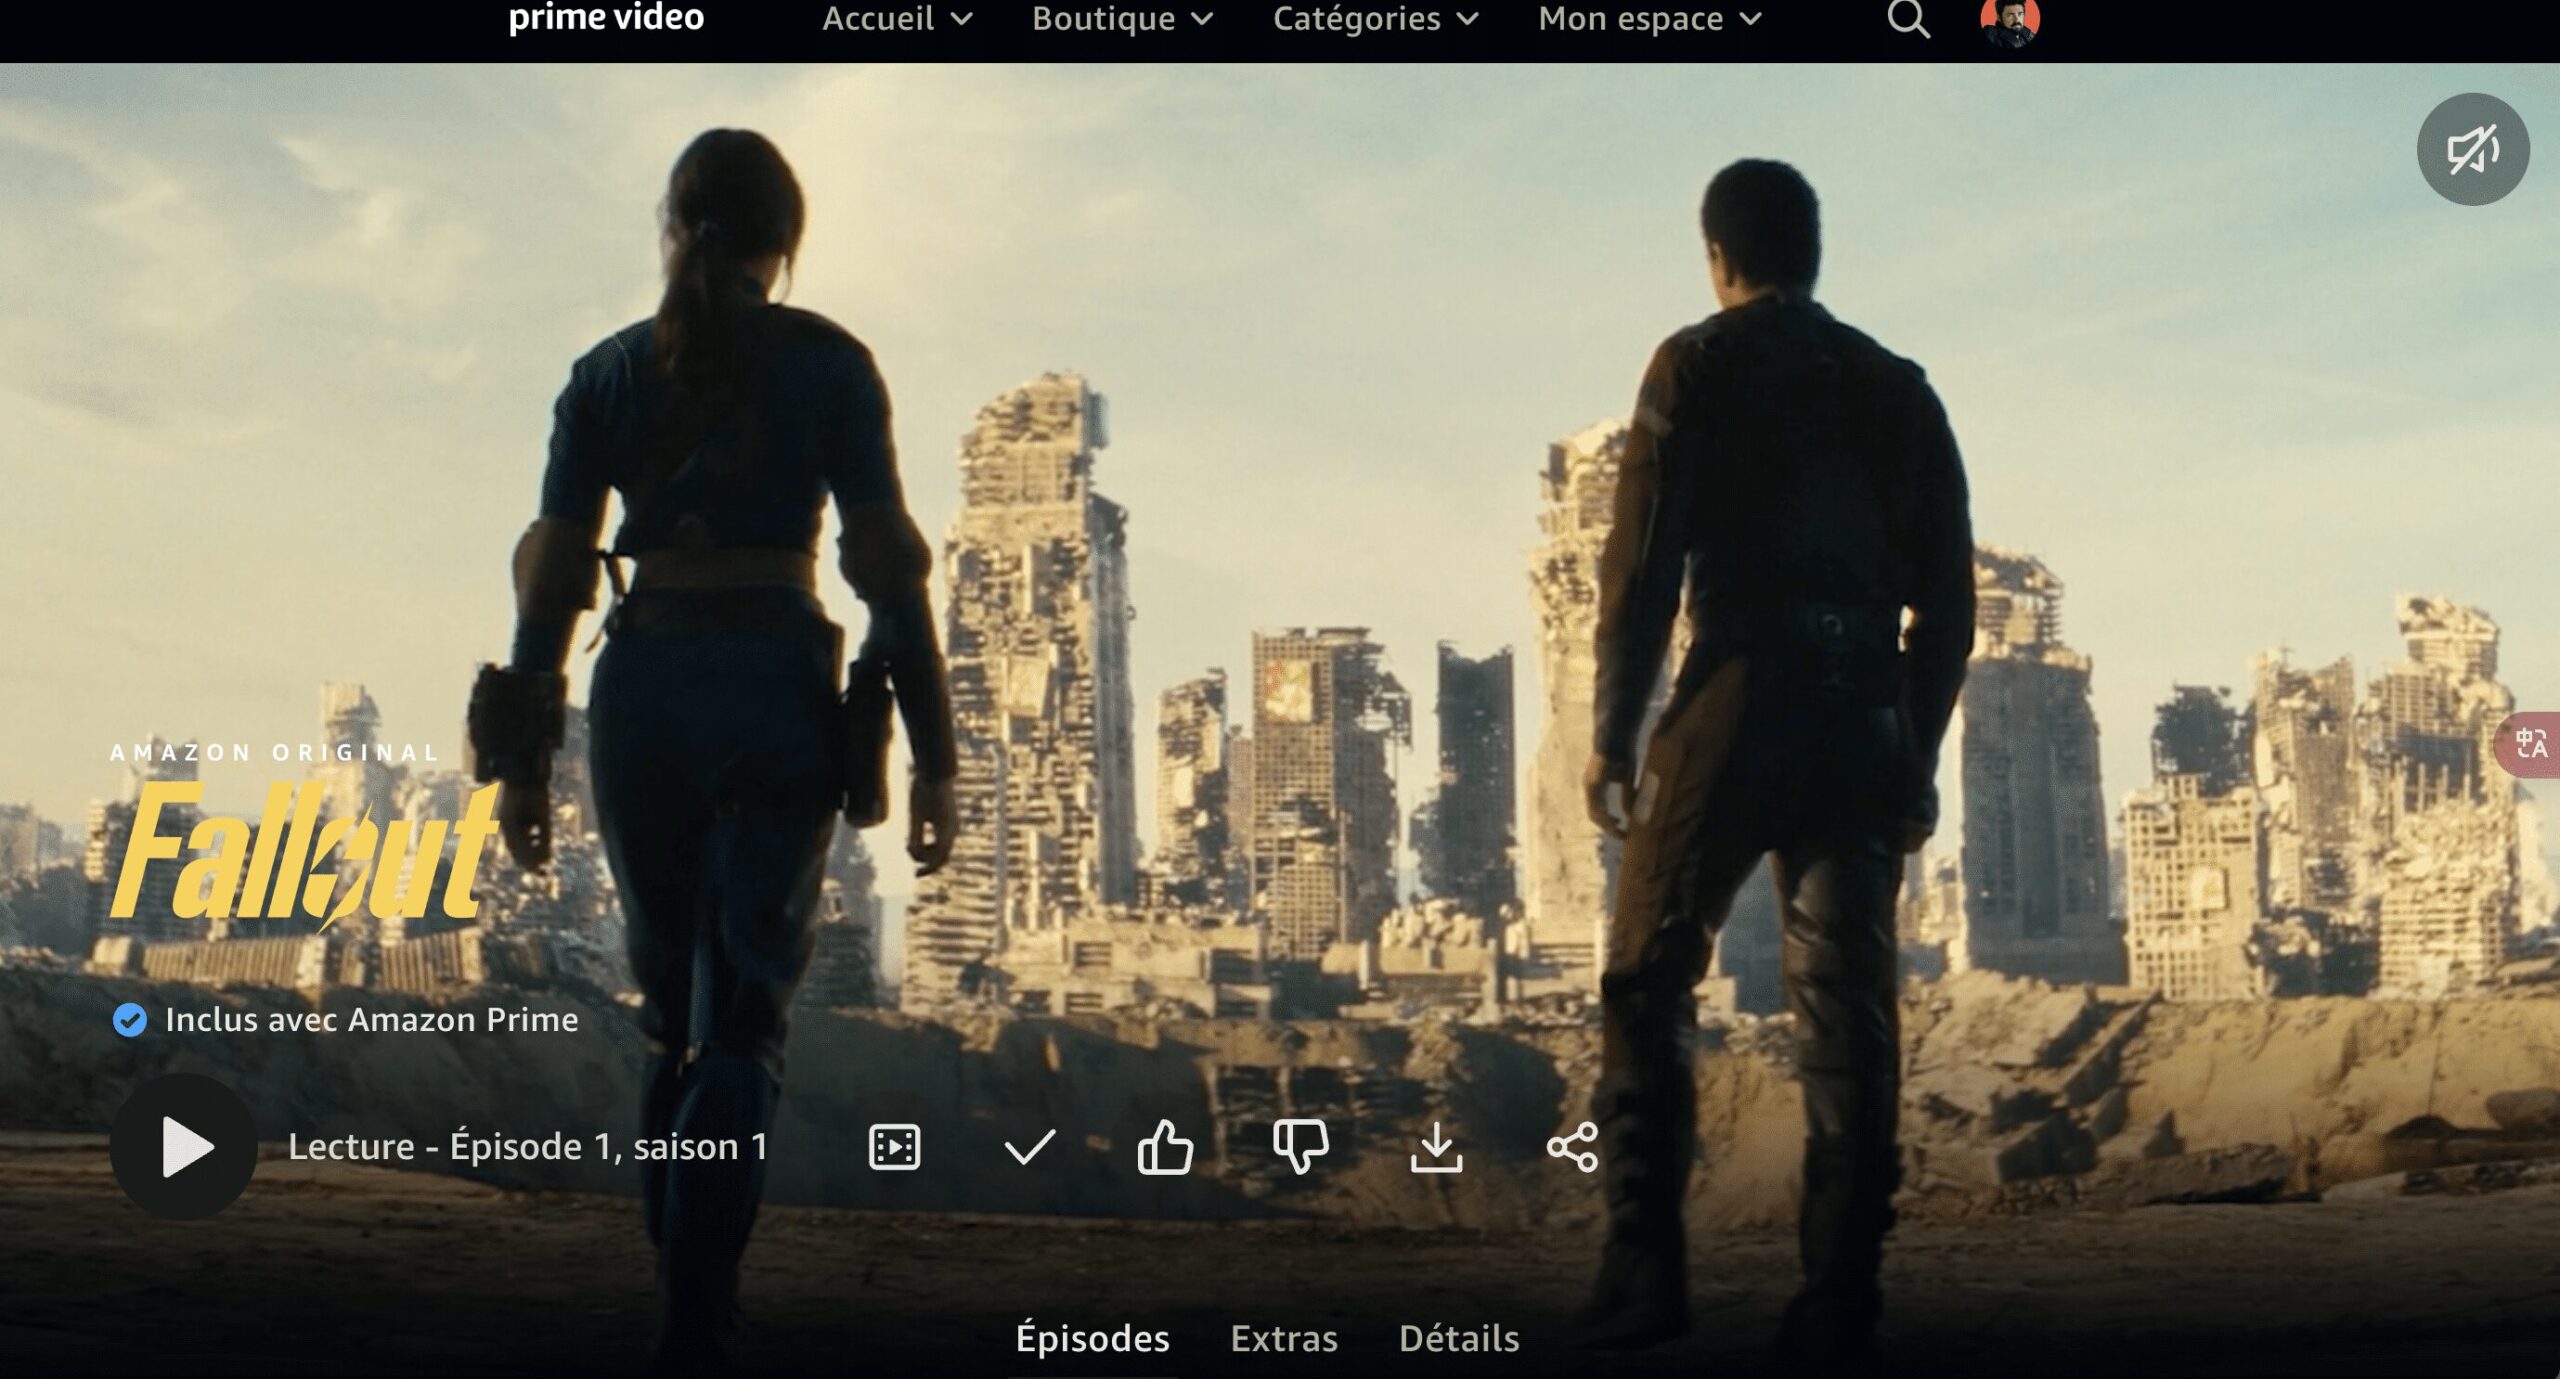Open the Catégories dropdown

pos(1375,18)
